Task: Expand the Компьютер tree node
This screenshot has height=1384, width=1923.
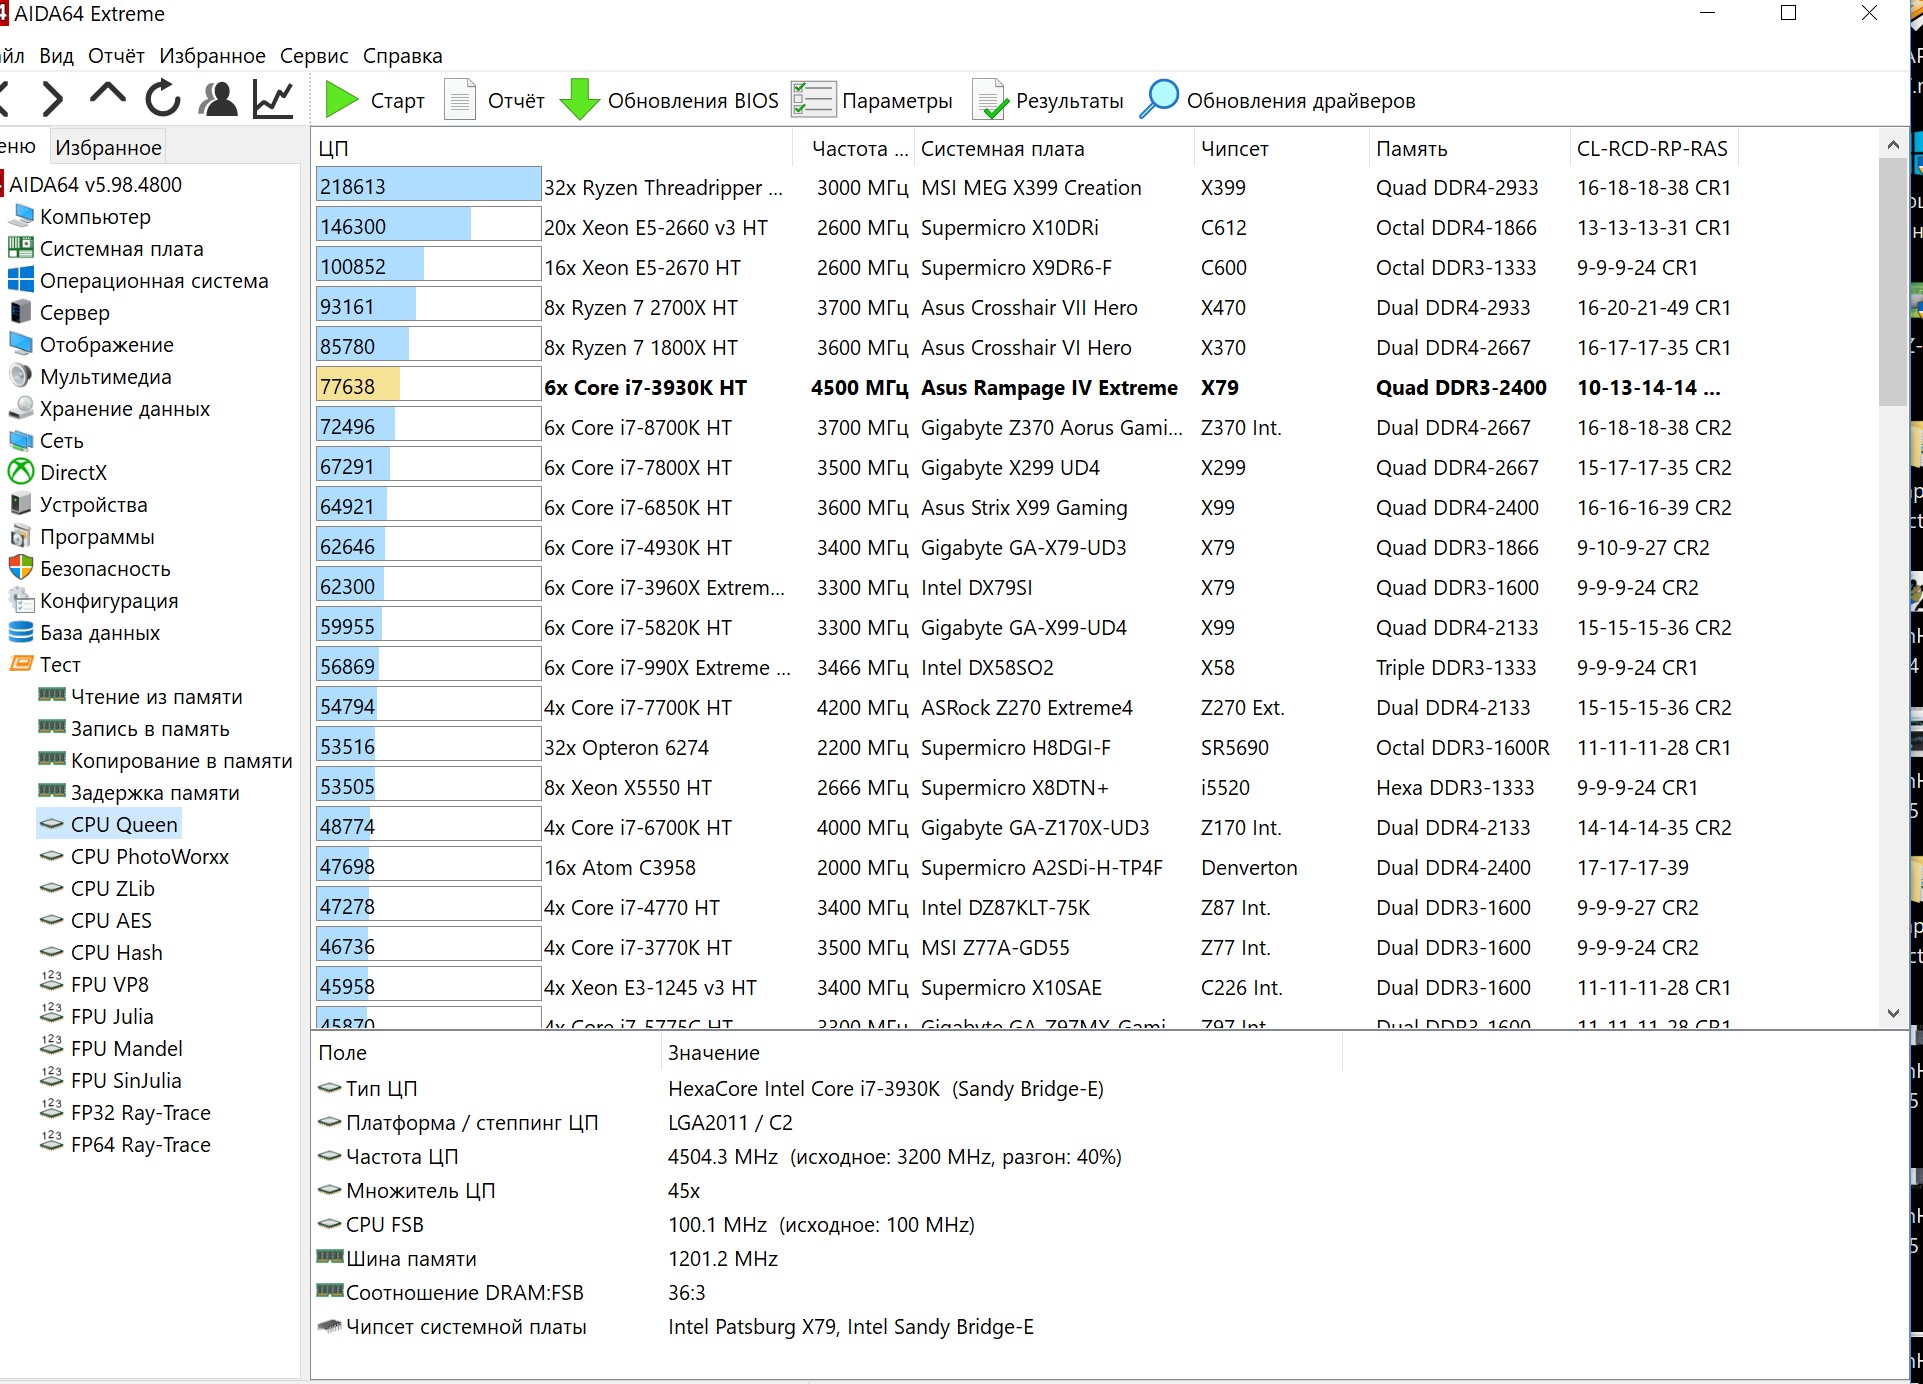Action: pyautogui.click(x=95, y=217)
